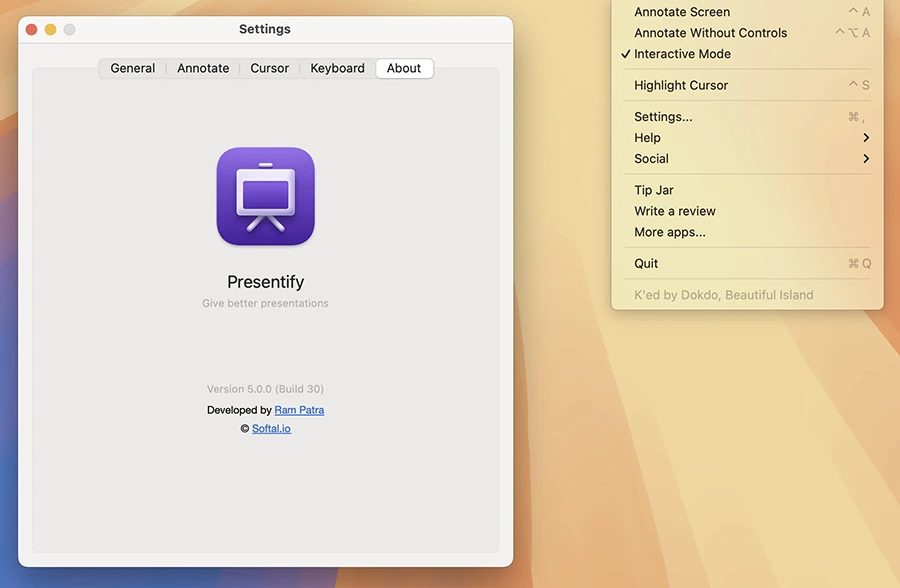Image resolution: width=900 pixels, height=588 pixels.
Task: Open More apps... menu entry
Action: [x=670, y=232]
